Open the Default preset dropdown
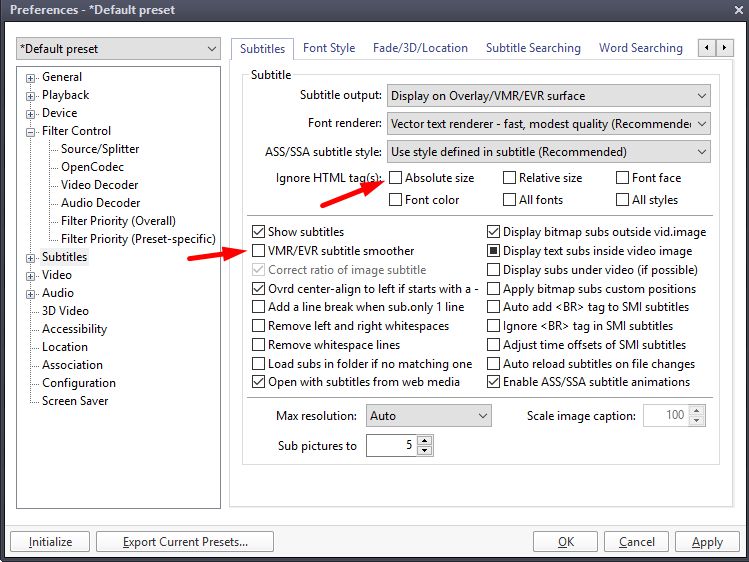This screenshot has height=562, width=749. coord(118,49)
